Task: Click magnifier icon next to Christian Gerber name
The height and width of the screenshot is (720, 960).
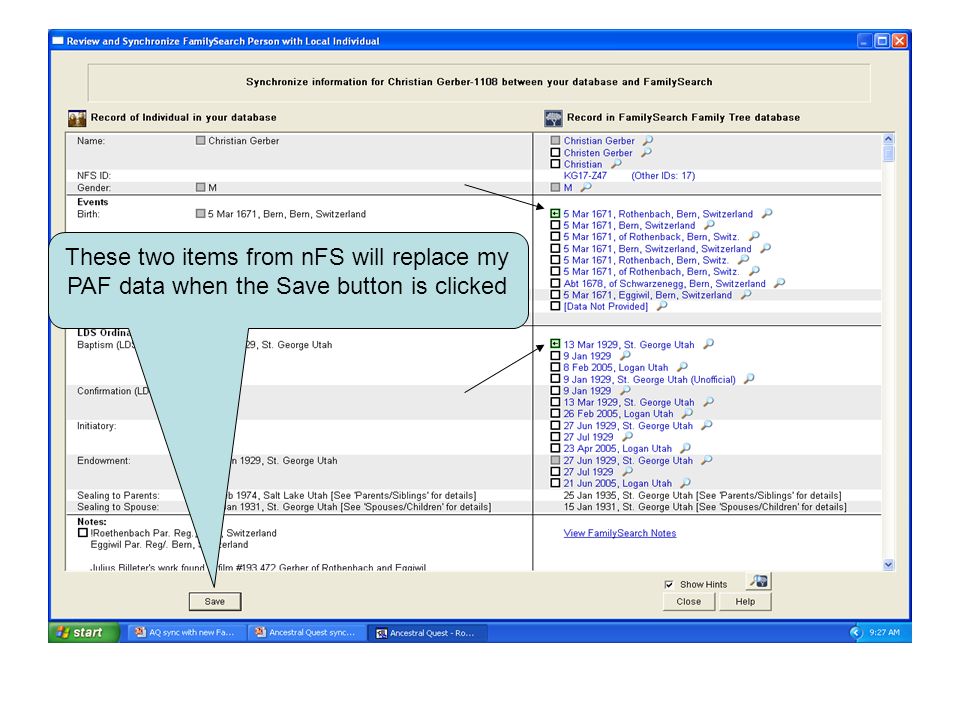Action: [648, 140]
